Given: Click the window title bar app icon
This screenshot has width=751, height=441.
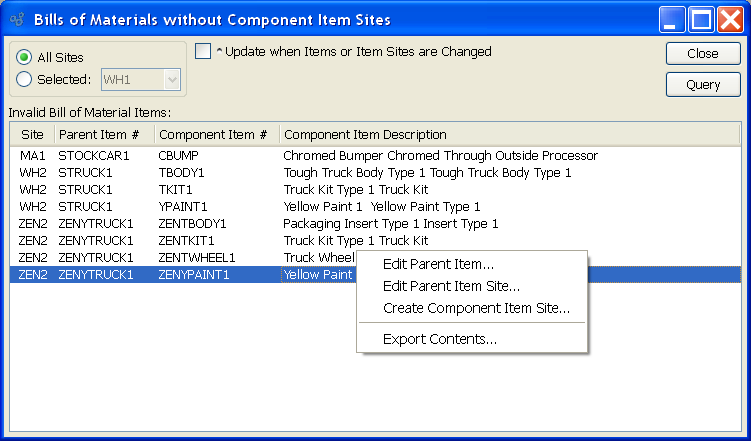Looking at the screenshot, I should pyautogui.click(x=16, y=19).
